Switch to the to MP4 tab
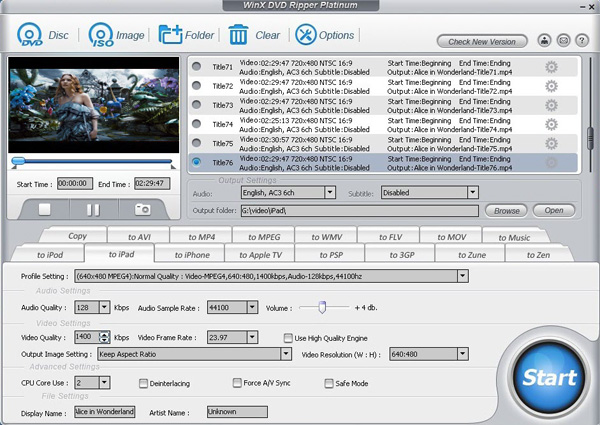This screenshot has height=425, width=600. click(x=201, y=236)
